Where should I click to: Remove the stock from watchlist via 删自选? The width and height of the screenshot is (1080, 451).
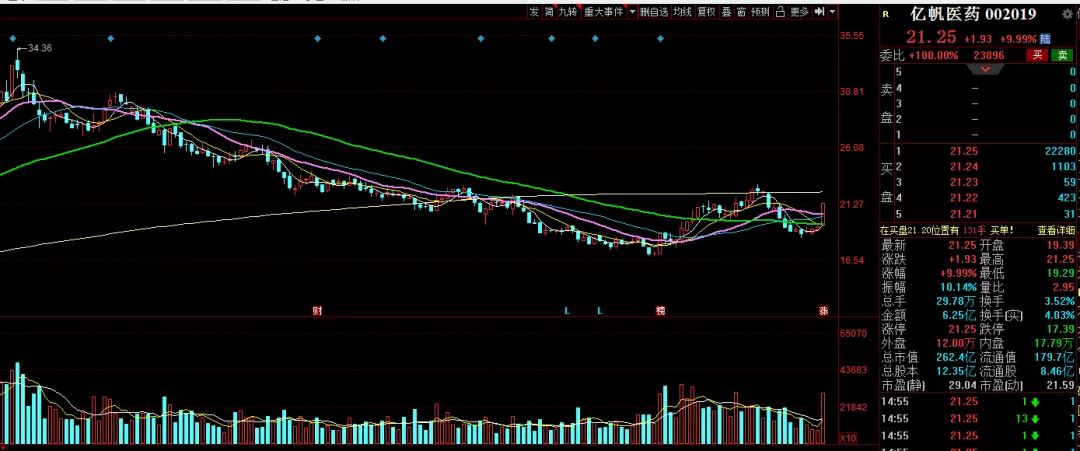(x=654, y=12)
